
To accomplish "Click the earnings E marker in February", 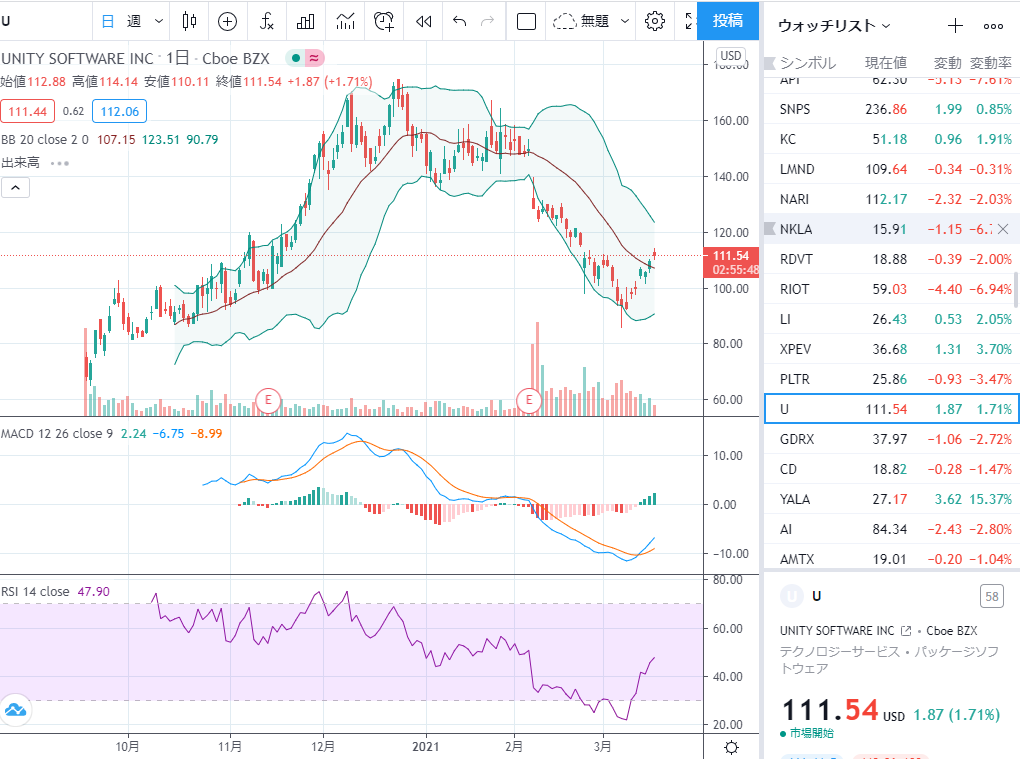I will coord(529,400).
